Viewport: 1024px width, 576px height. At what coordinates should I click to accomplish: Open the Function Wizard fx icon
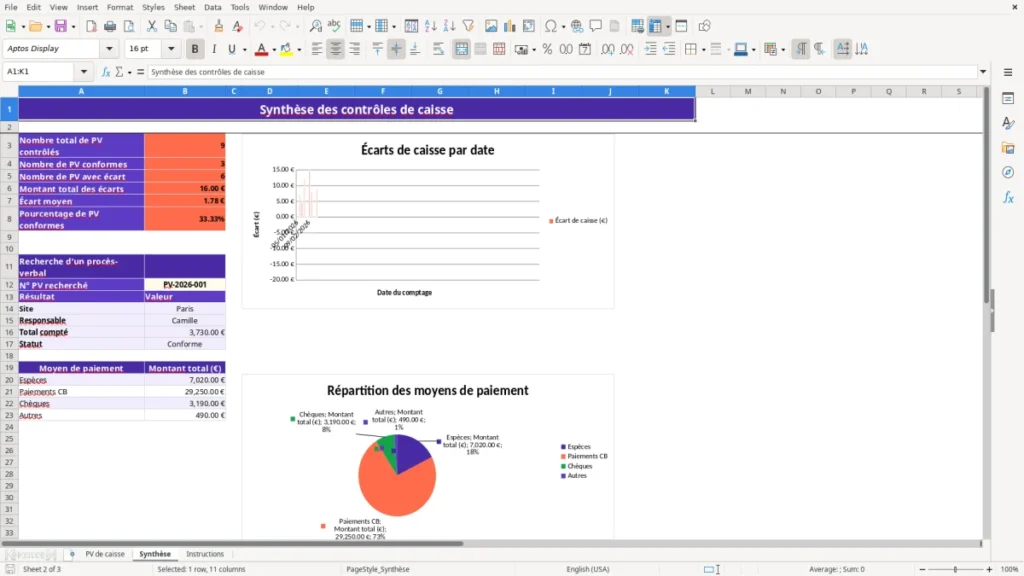coord(106,72)
